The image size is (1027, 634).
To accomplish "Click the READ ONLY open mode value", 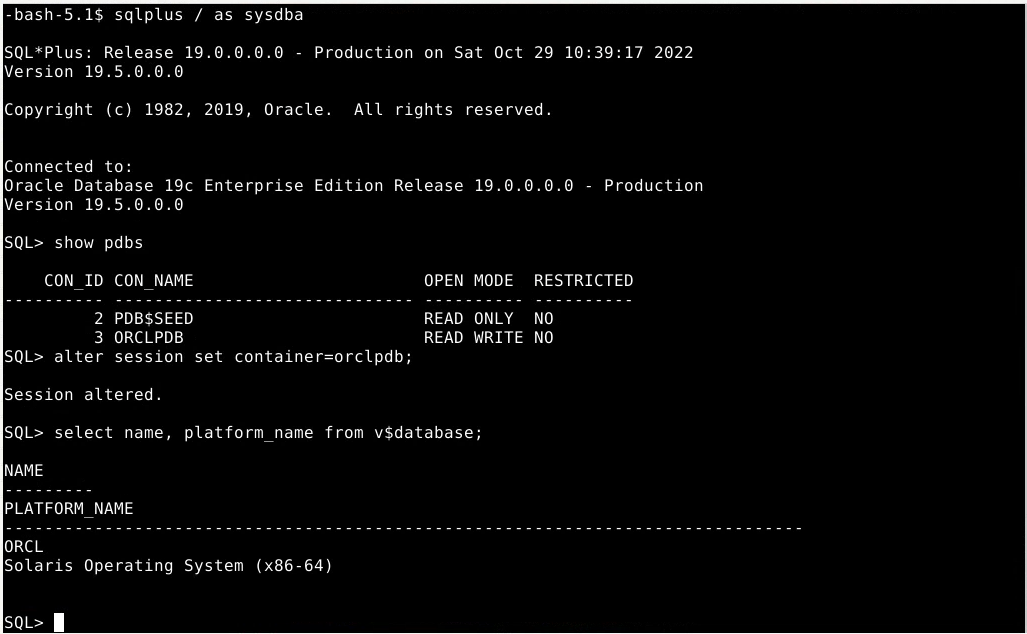I will click(468, 319).
